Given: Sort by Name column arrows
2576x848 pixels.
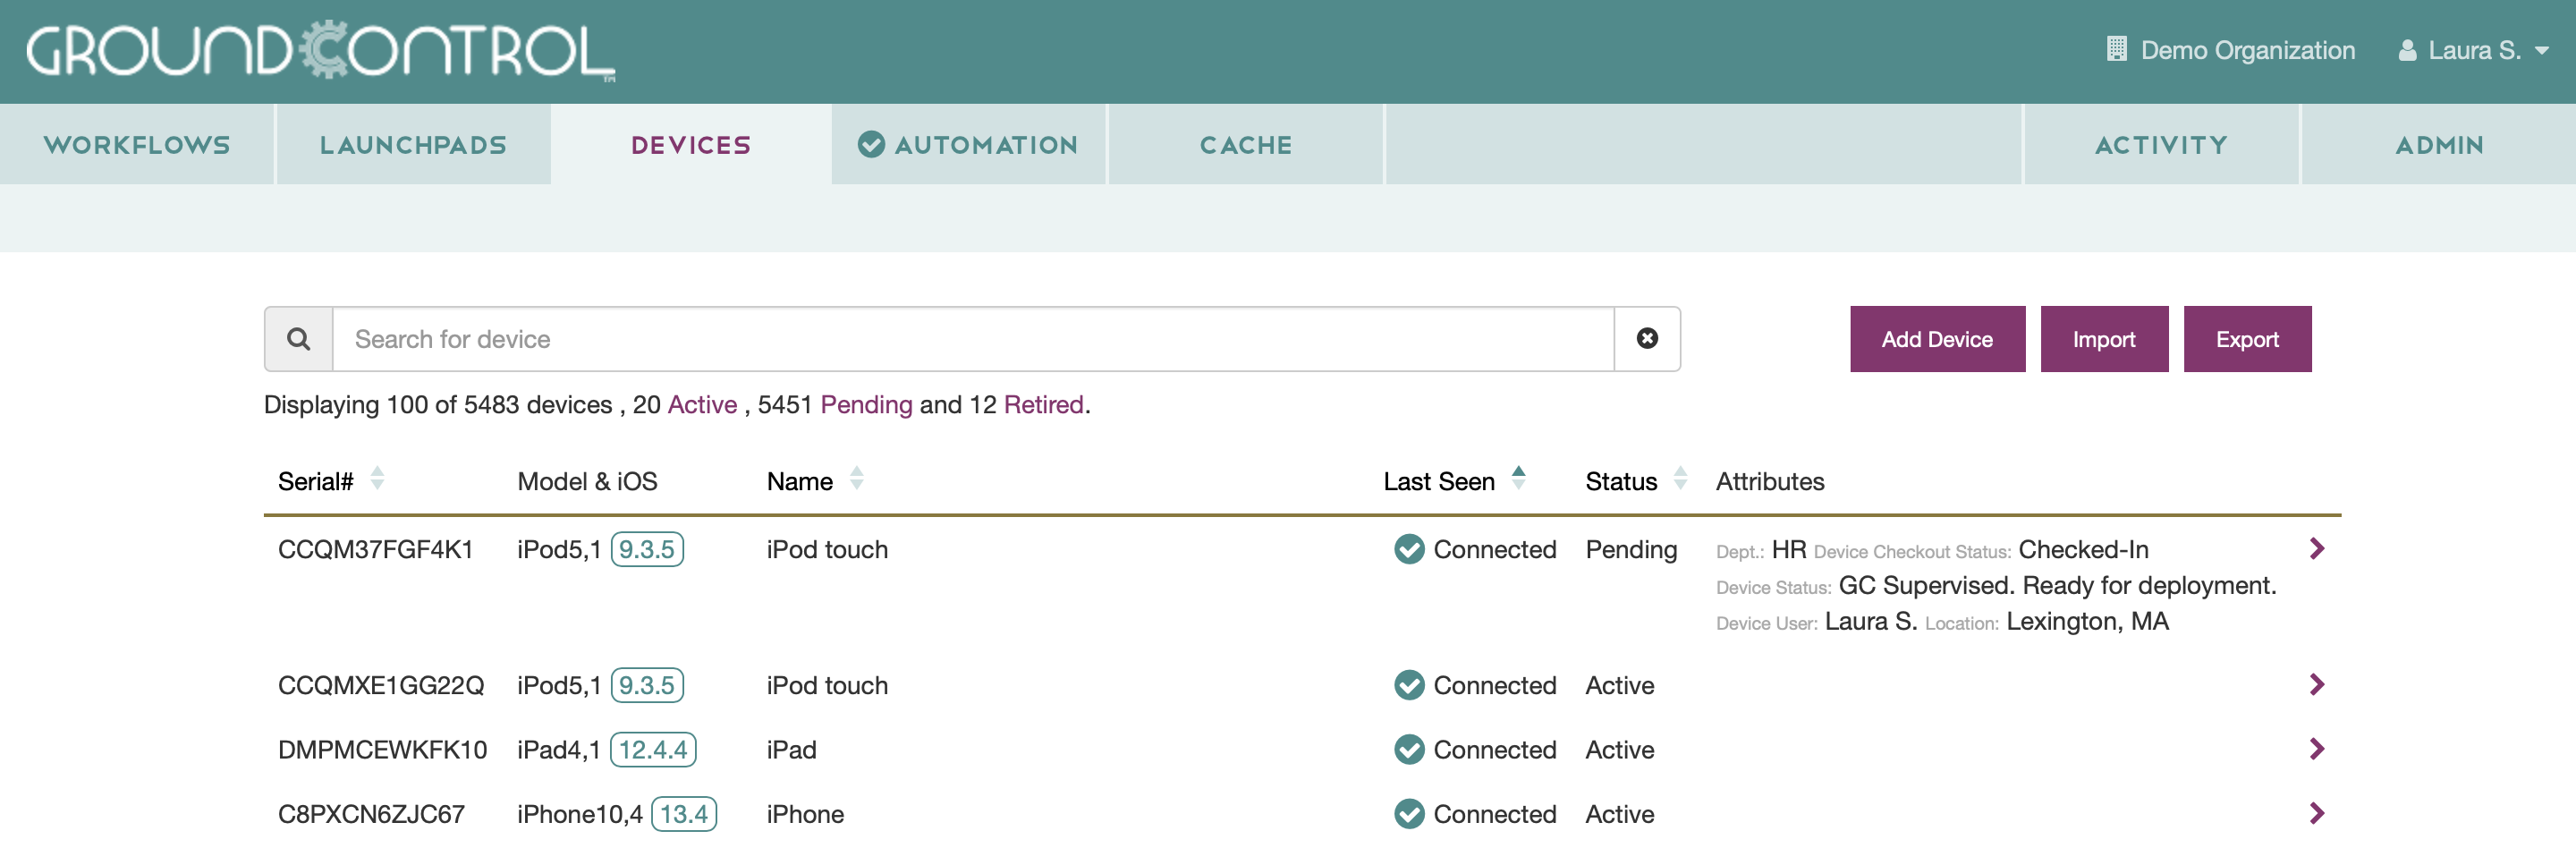Looking at the screenshot, I should (856, 479).
